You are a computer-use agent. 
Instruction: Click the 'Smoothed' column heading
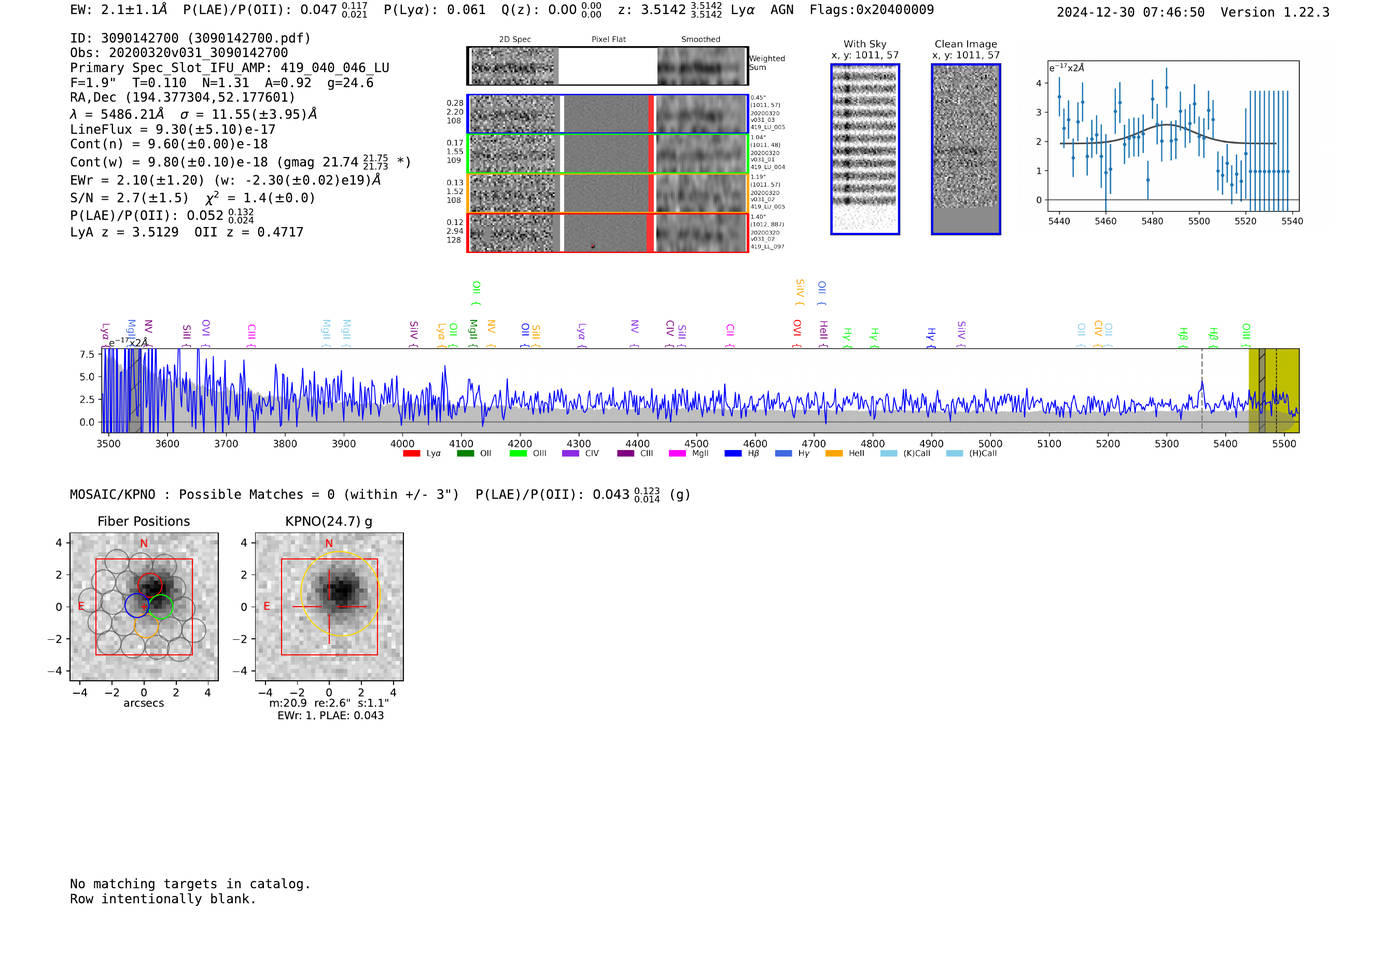(x=701, y=40)
